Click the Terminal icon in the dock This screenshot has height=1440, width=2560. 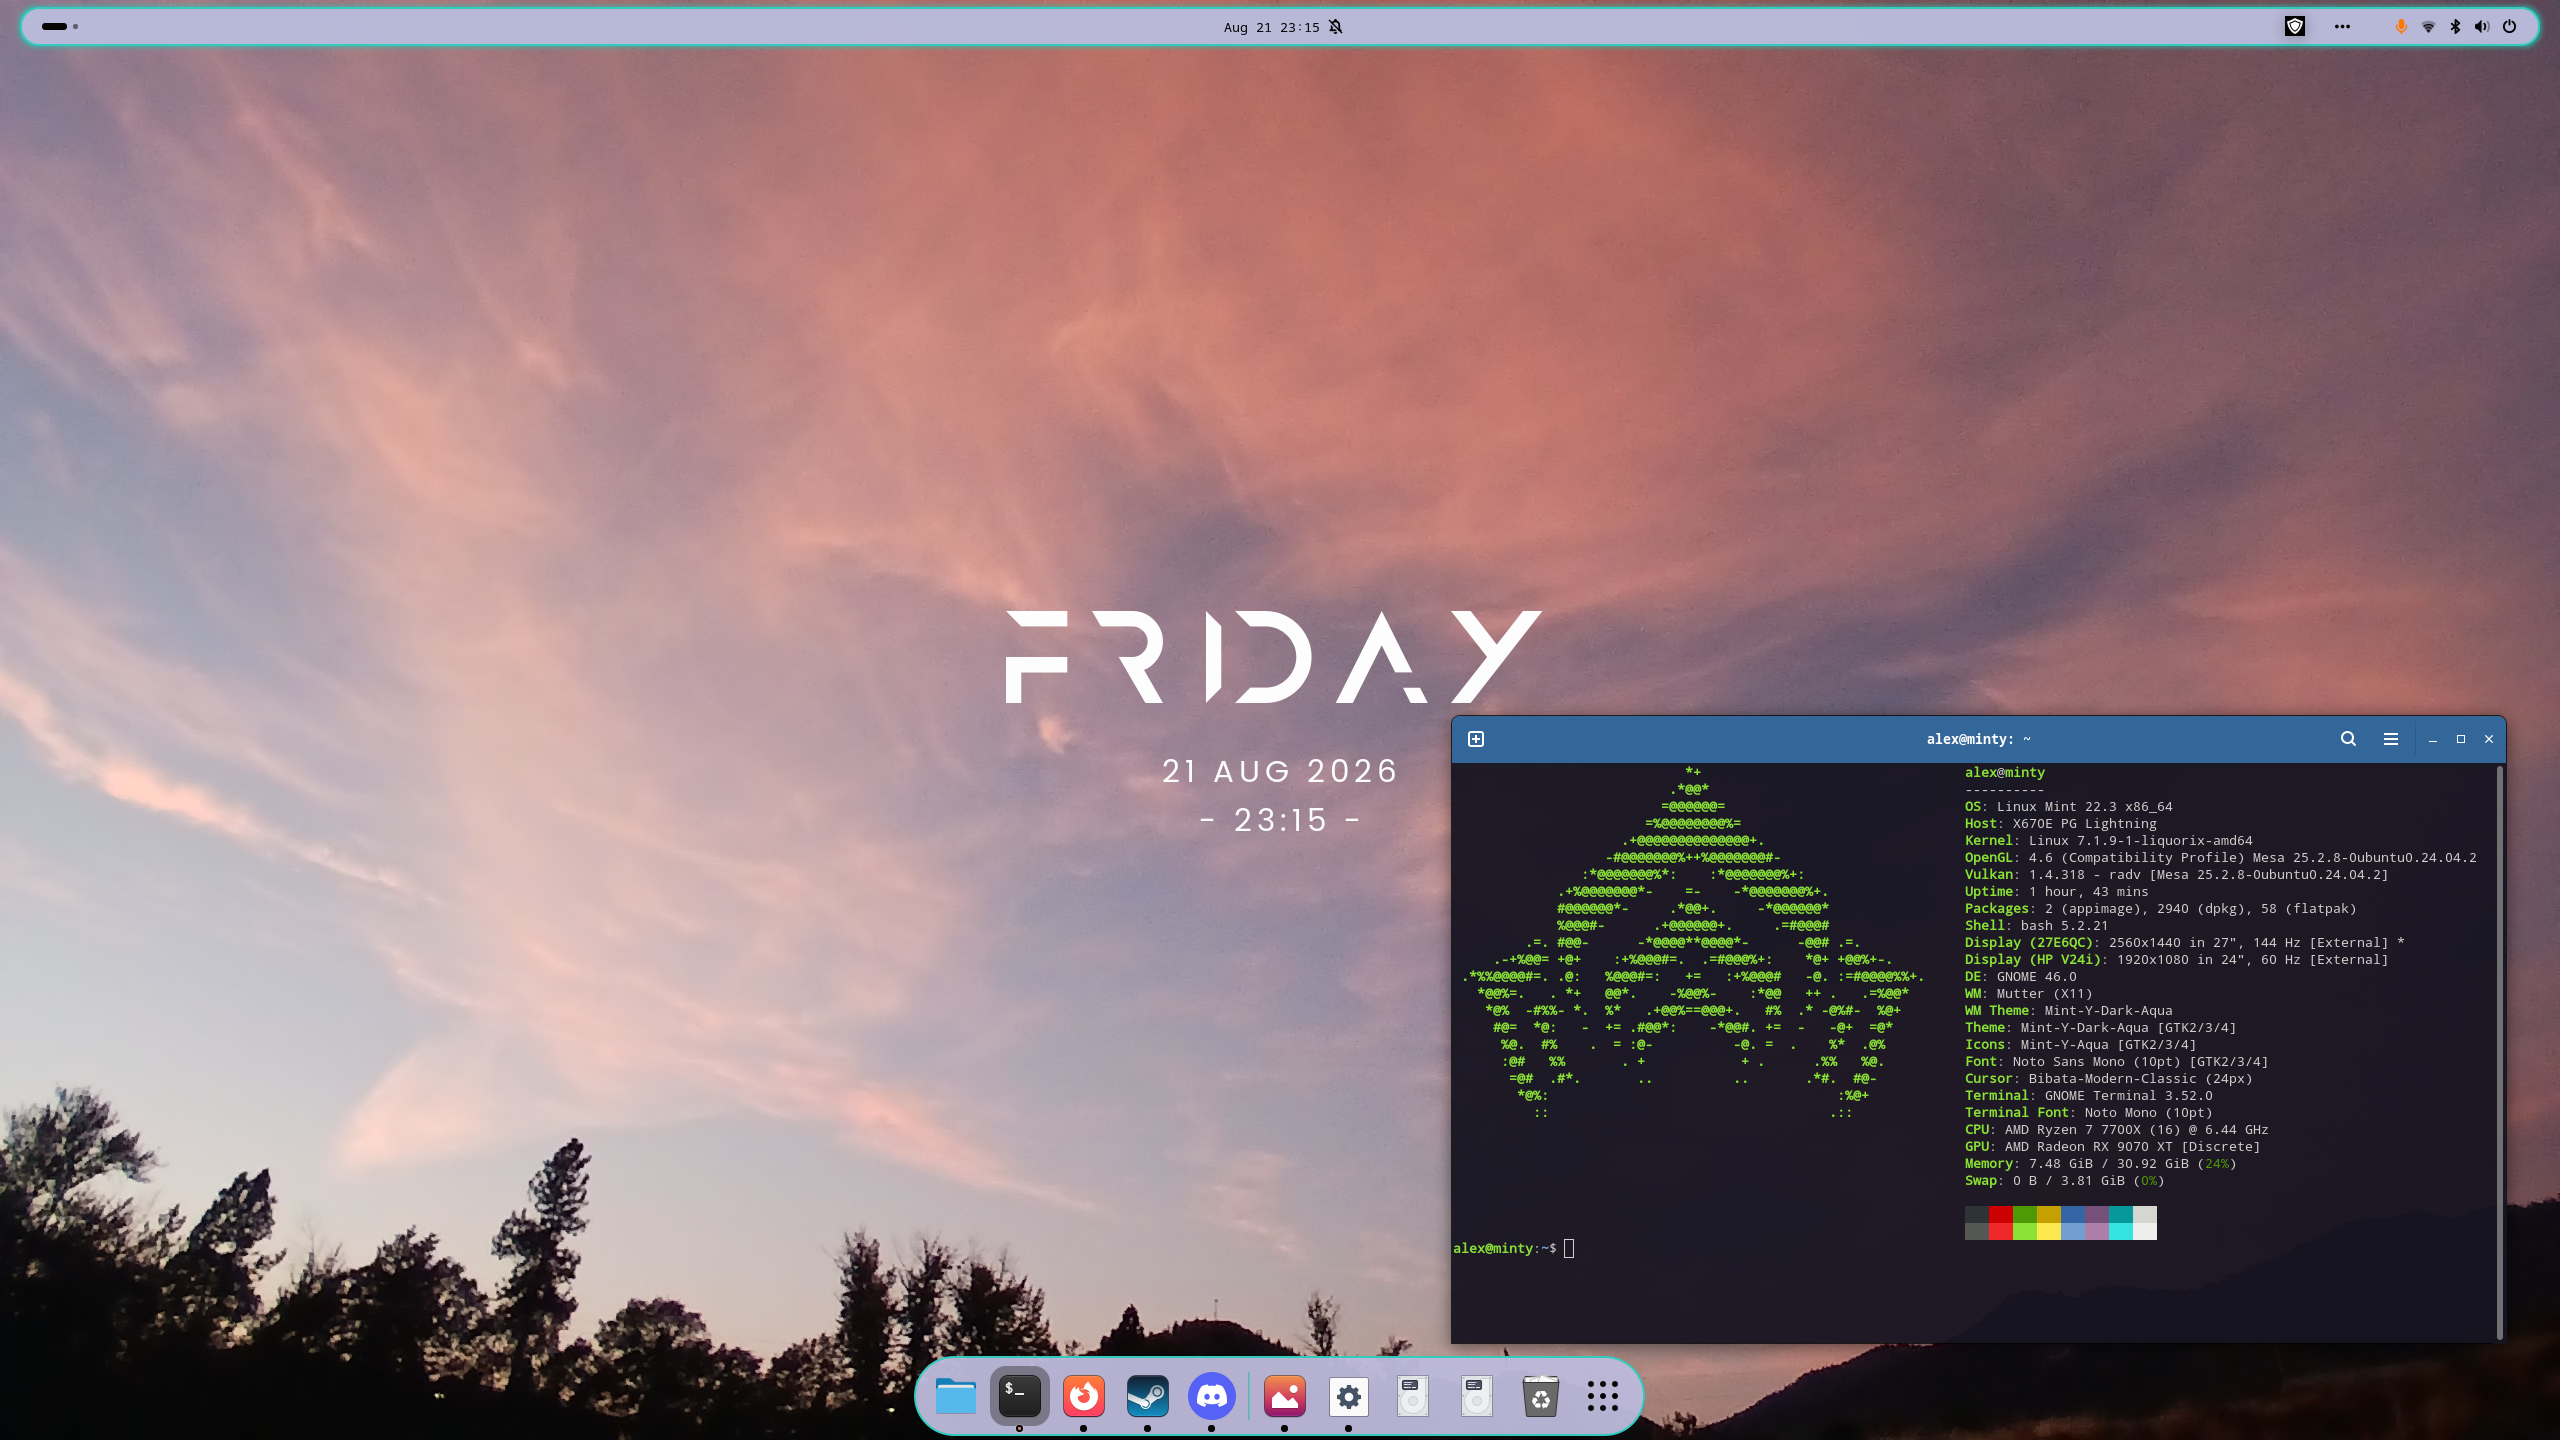[x=1019, y=1396]
